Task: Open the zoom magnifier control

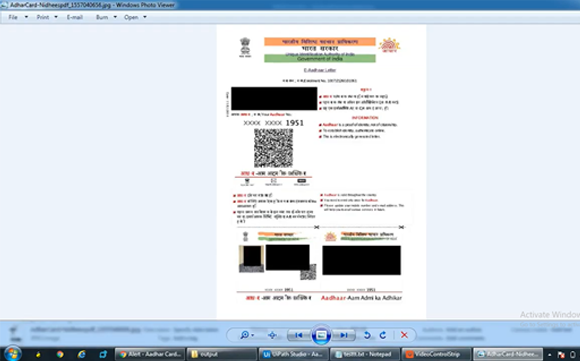Action: (247, 335)
